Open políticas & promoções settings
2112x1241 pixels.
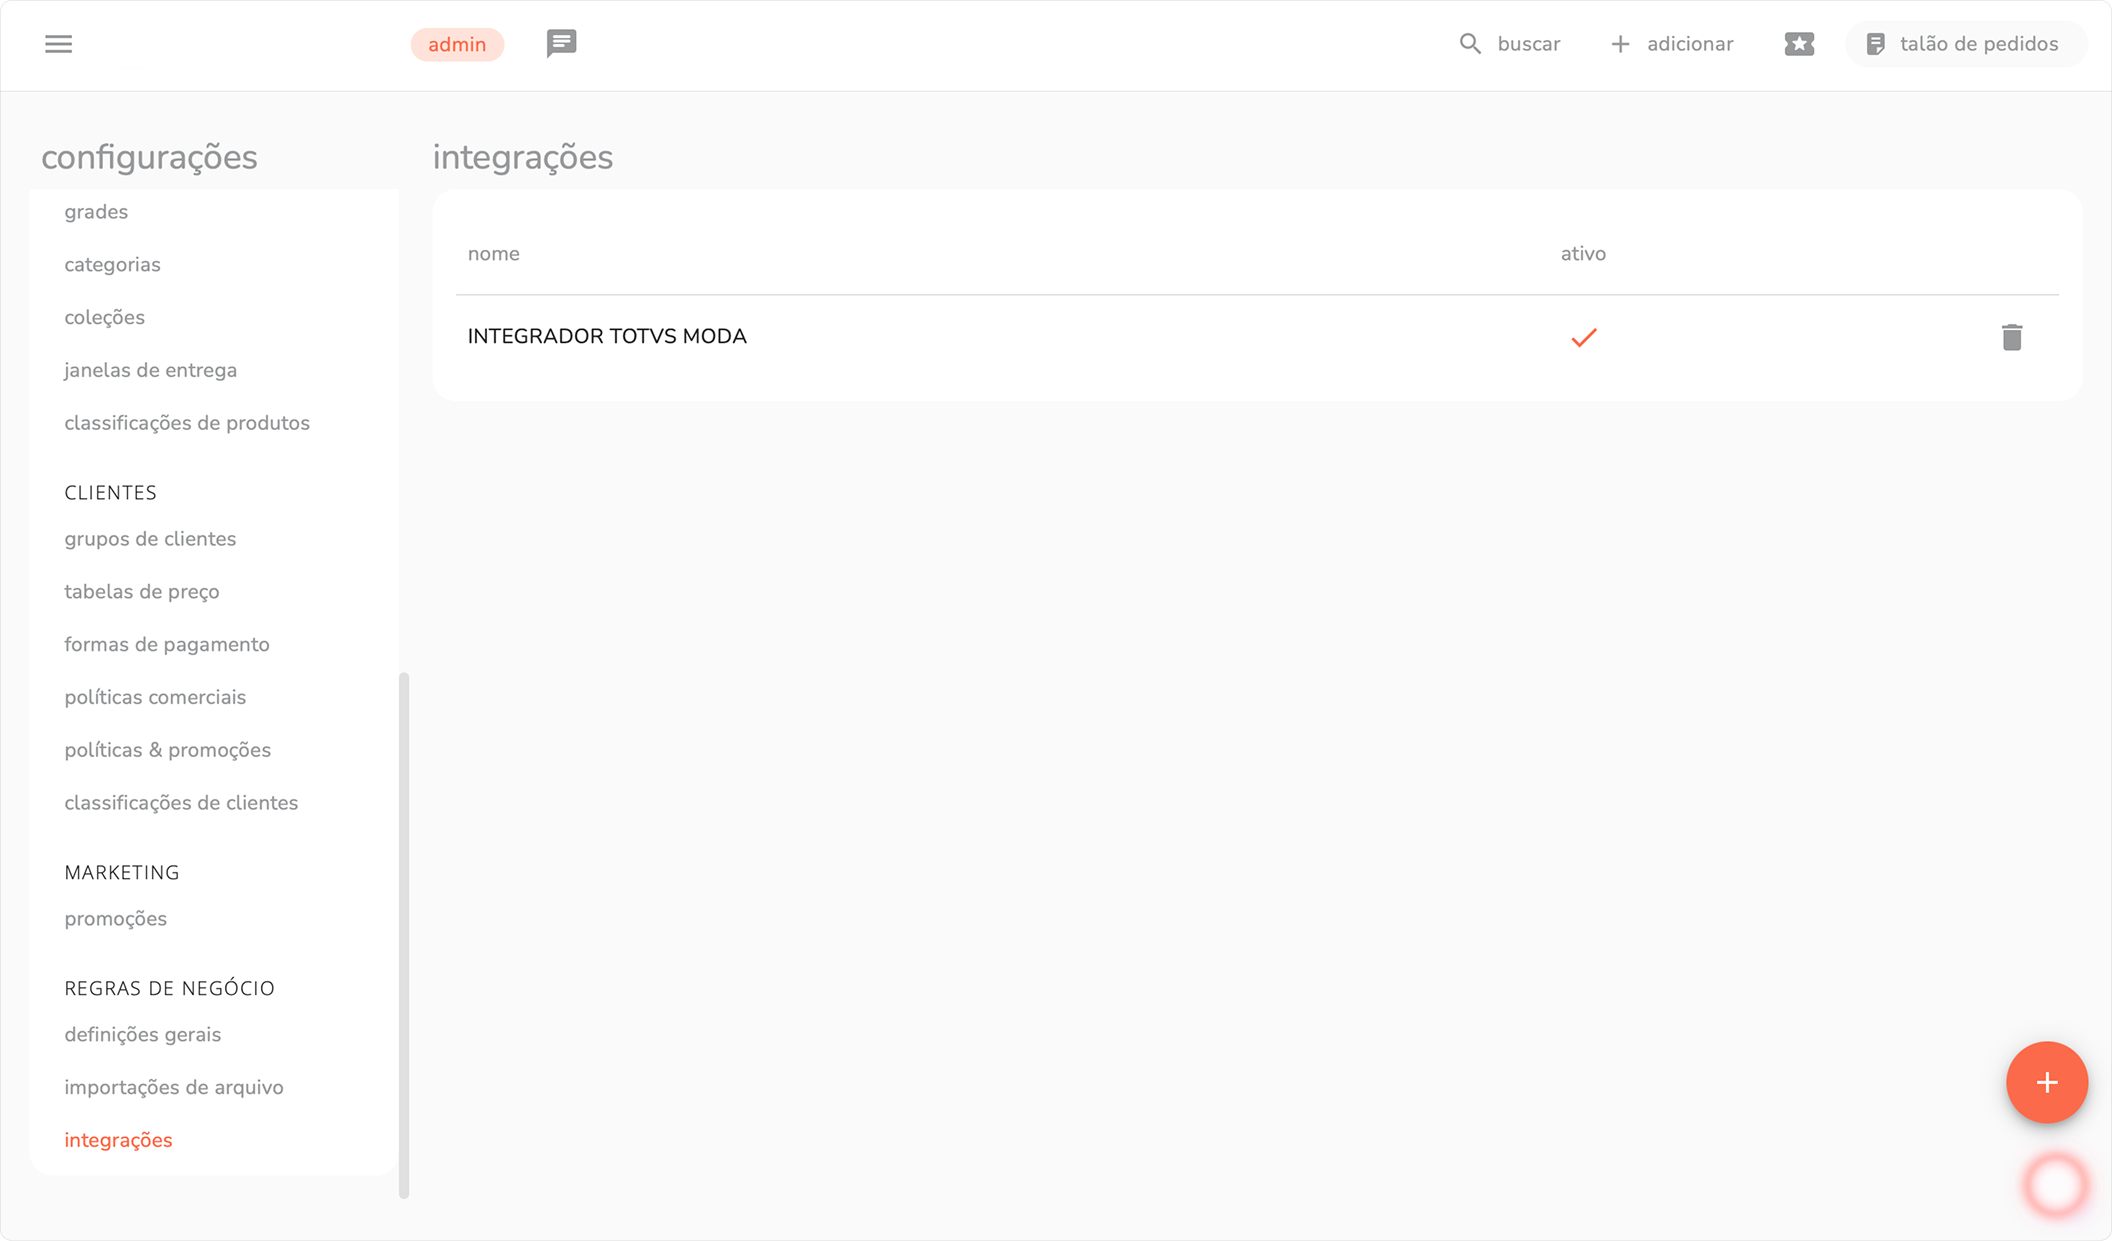(x=168, y=751)
